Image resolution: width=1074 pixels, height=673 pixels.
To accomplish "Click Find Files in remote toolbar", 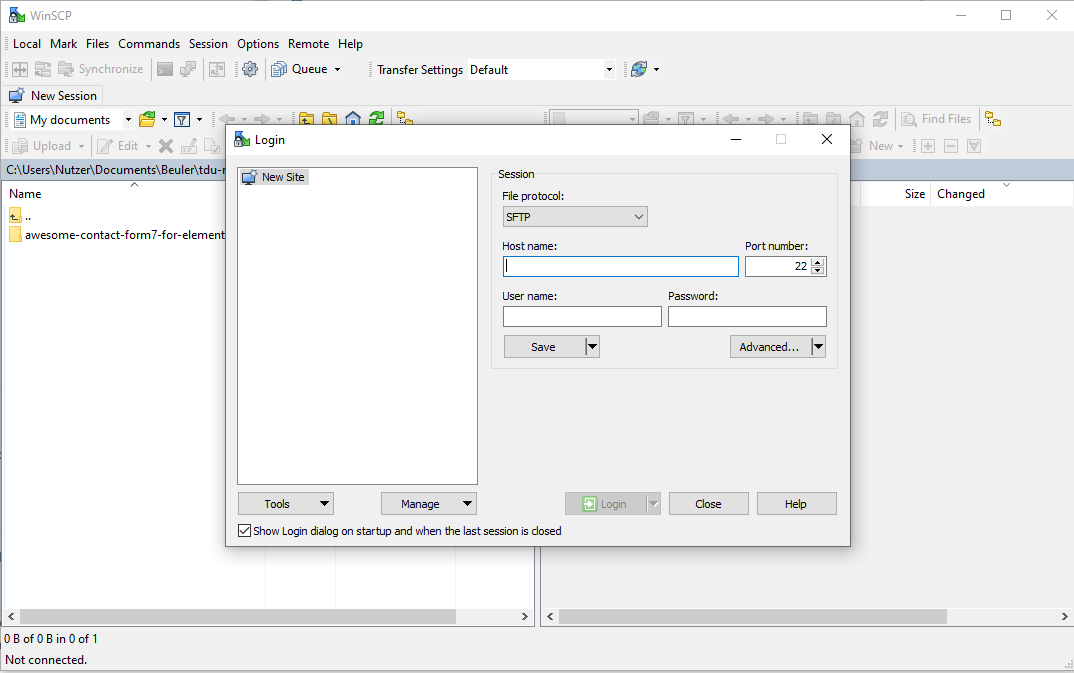I will 936,119.
